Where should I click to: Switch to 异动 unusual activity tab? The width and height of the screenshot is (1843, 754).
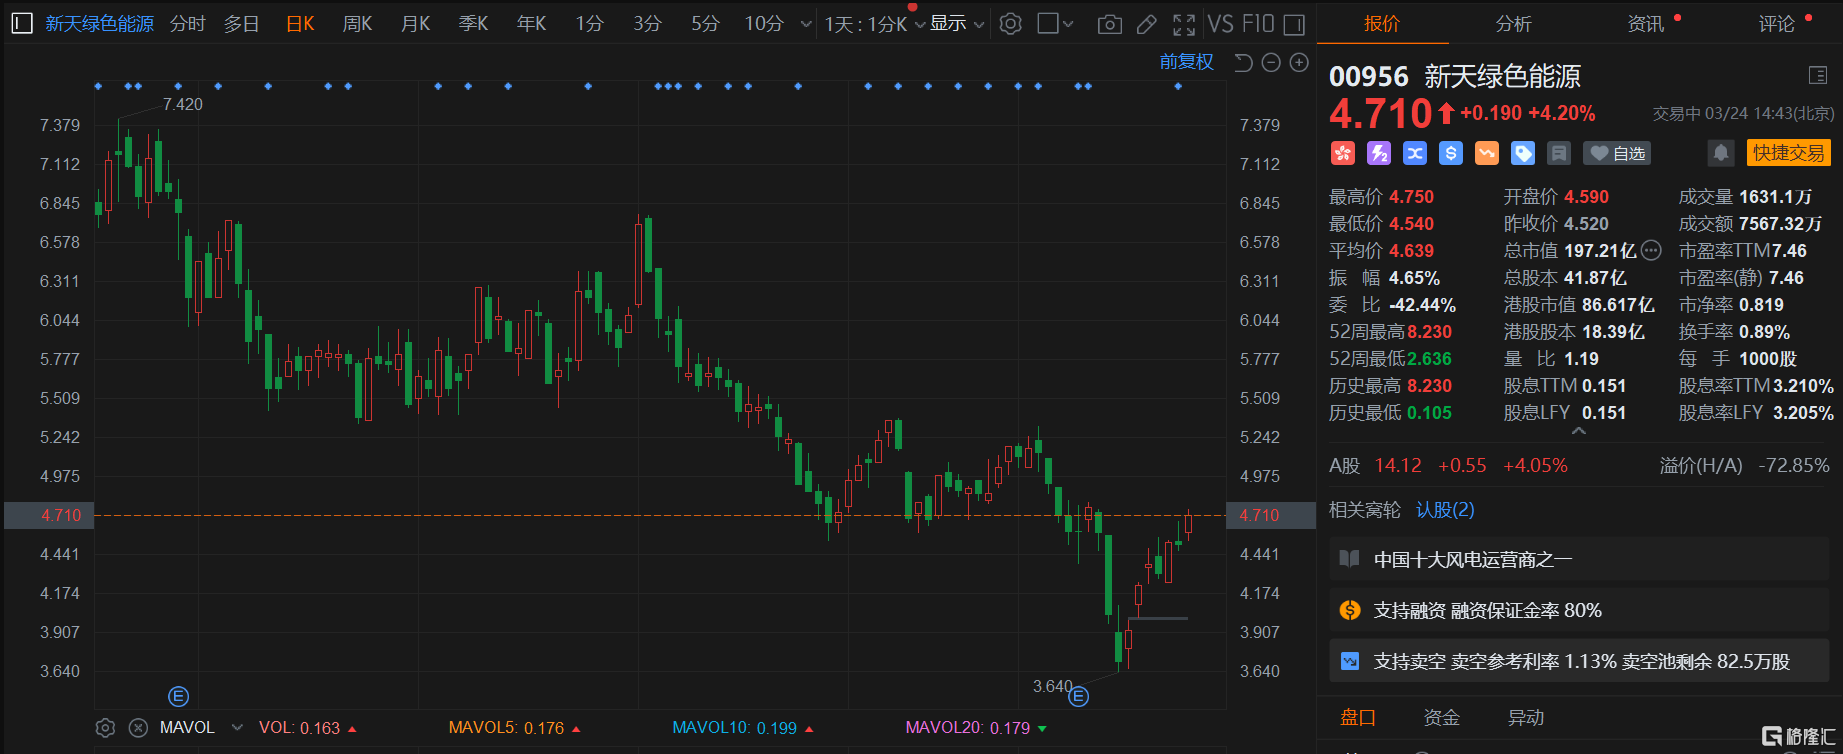tap(1525, 717)
